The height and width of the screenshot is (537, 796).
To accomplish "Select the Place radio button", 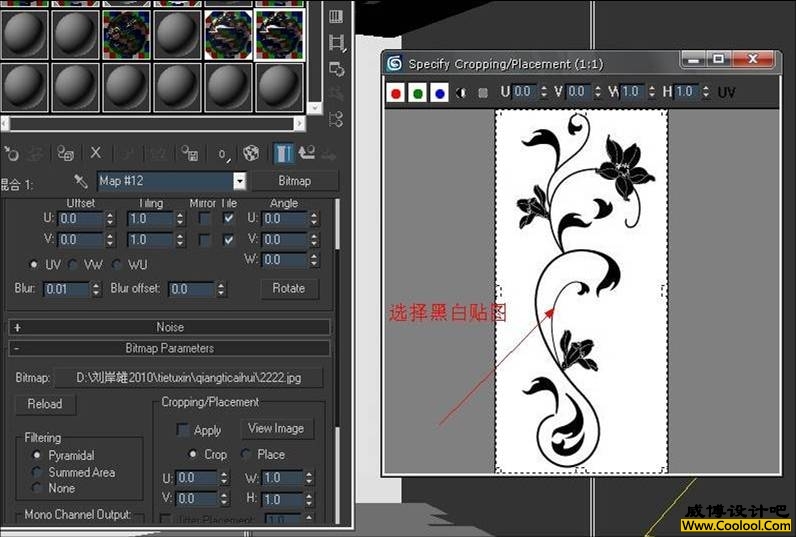I will 246,454.
